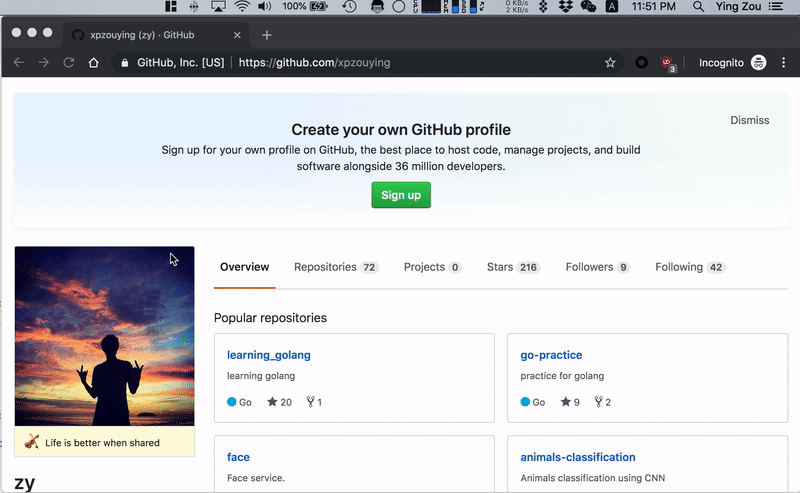Reload the page with the refresh icon
This screenshot has width=800, height=493.
(69, 62)
